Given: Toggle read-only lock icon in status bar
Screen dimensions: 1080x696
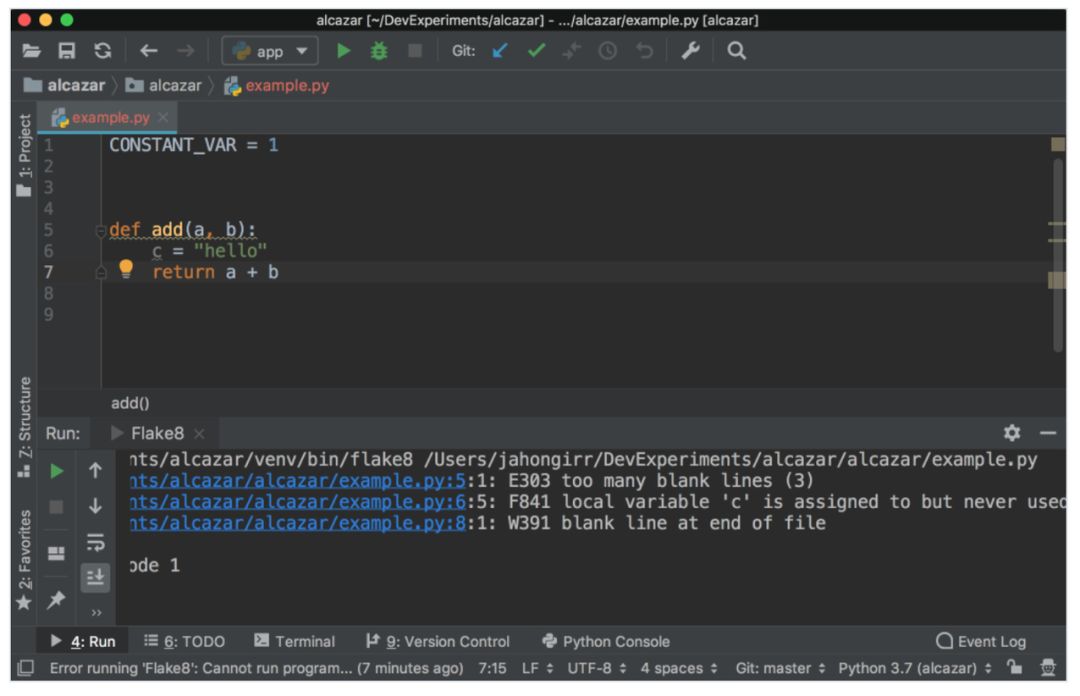Looking at the screenshot, I should (x=1015, y=668).
